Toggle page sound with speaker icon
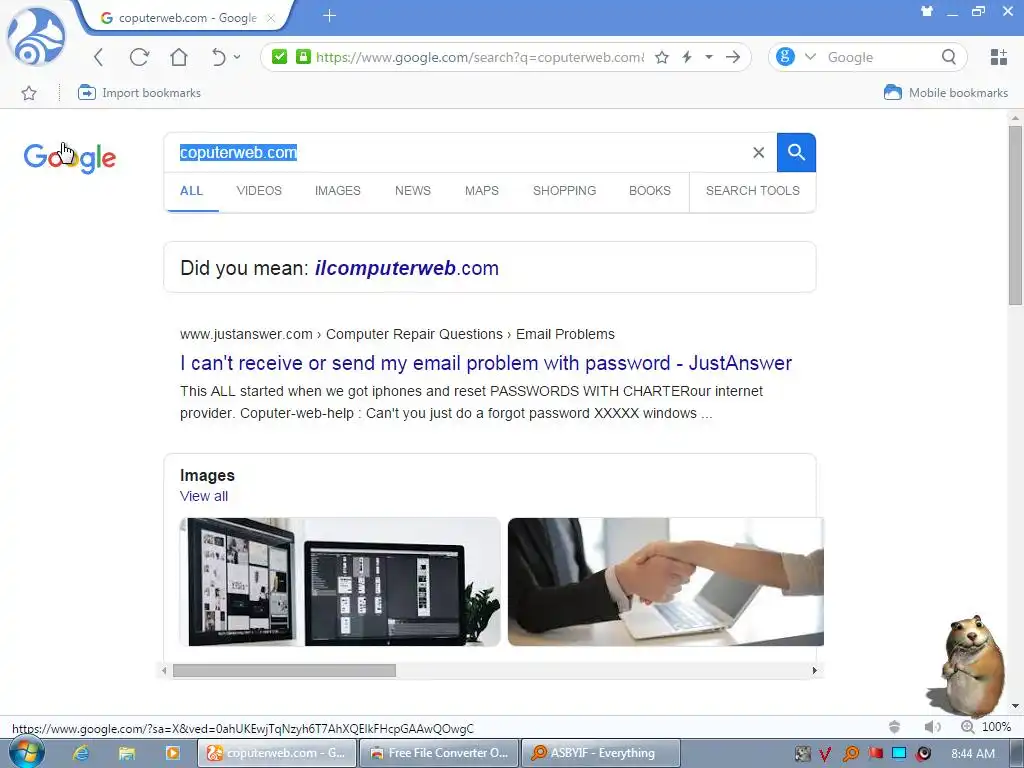 pyautogui.click(x=933, y=727)
